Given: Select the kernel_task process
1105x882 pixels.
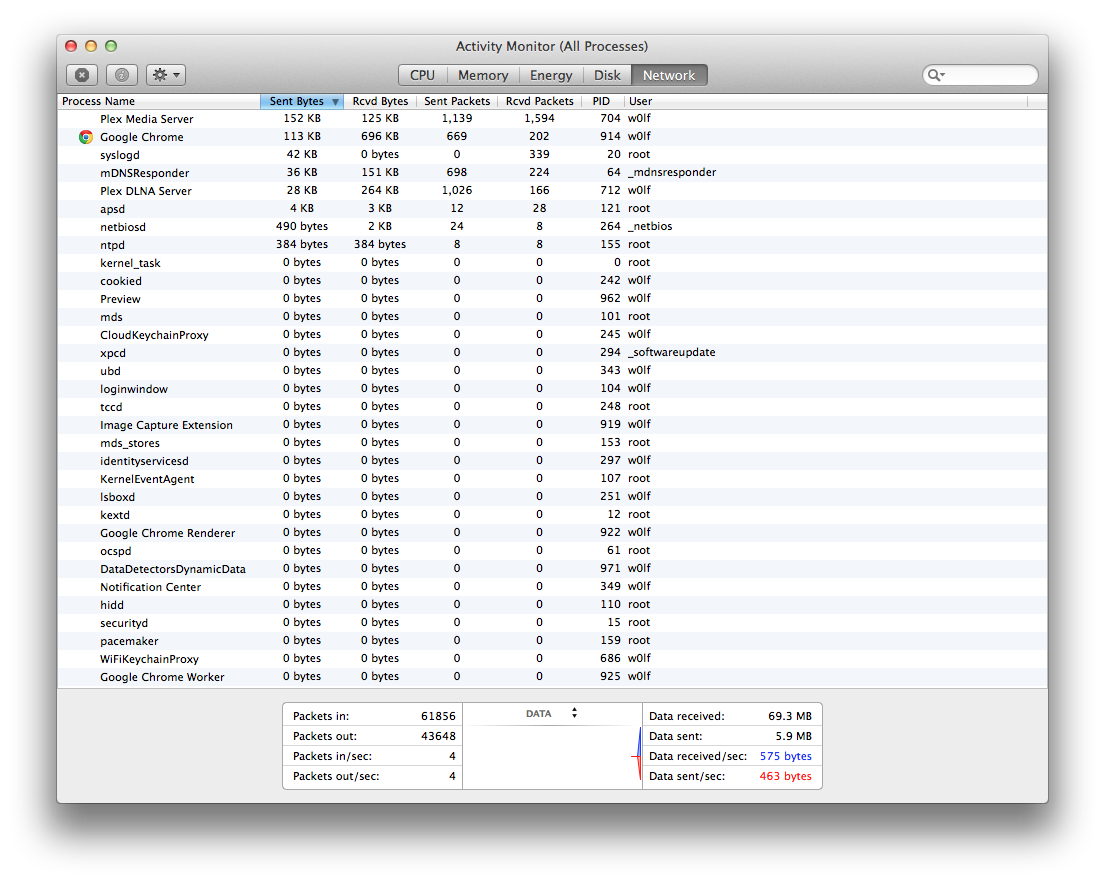Looking at the screenshot, I should point(552,263).
